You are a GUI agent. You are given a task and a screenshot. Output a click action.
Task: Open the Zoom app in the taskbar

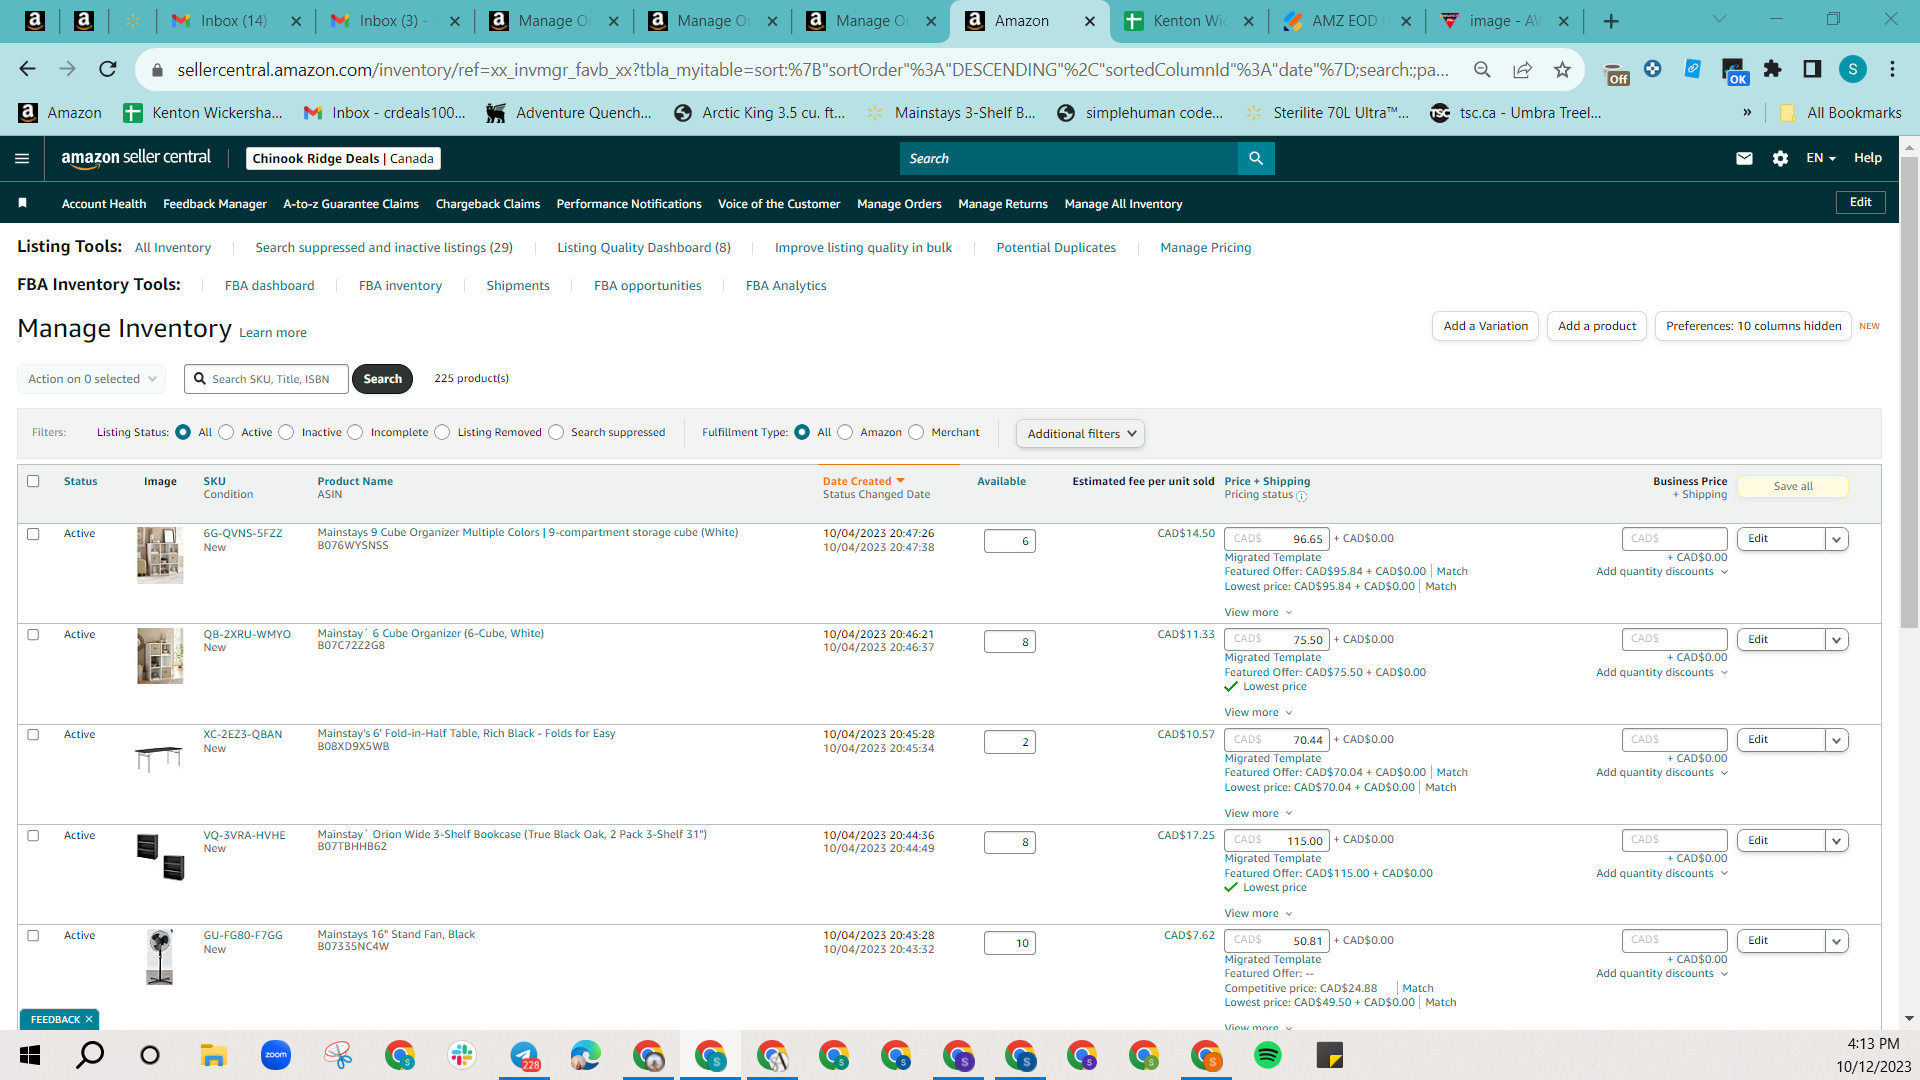275,1055
